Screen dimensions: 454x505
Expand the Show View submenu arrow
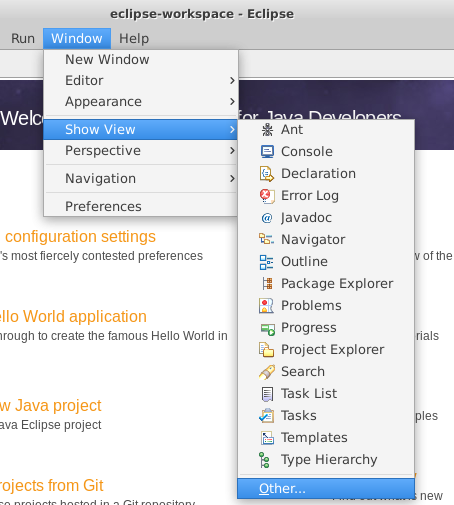click(232, 129)
